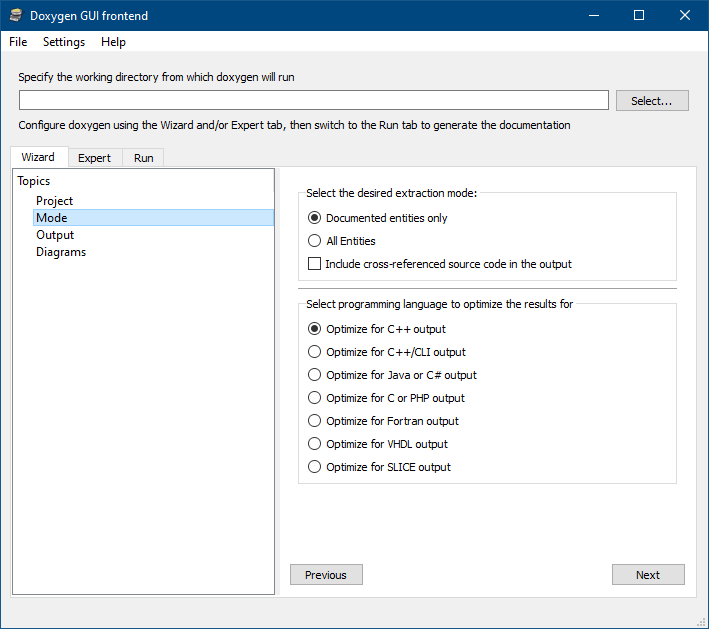Choose the All Entities extraction mode
This screenshot has width=709, height=629.
(x=315, y=241)
